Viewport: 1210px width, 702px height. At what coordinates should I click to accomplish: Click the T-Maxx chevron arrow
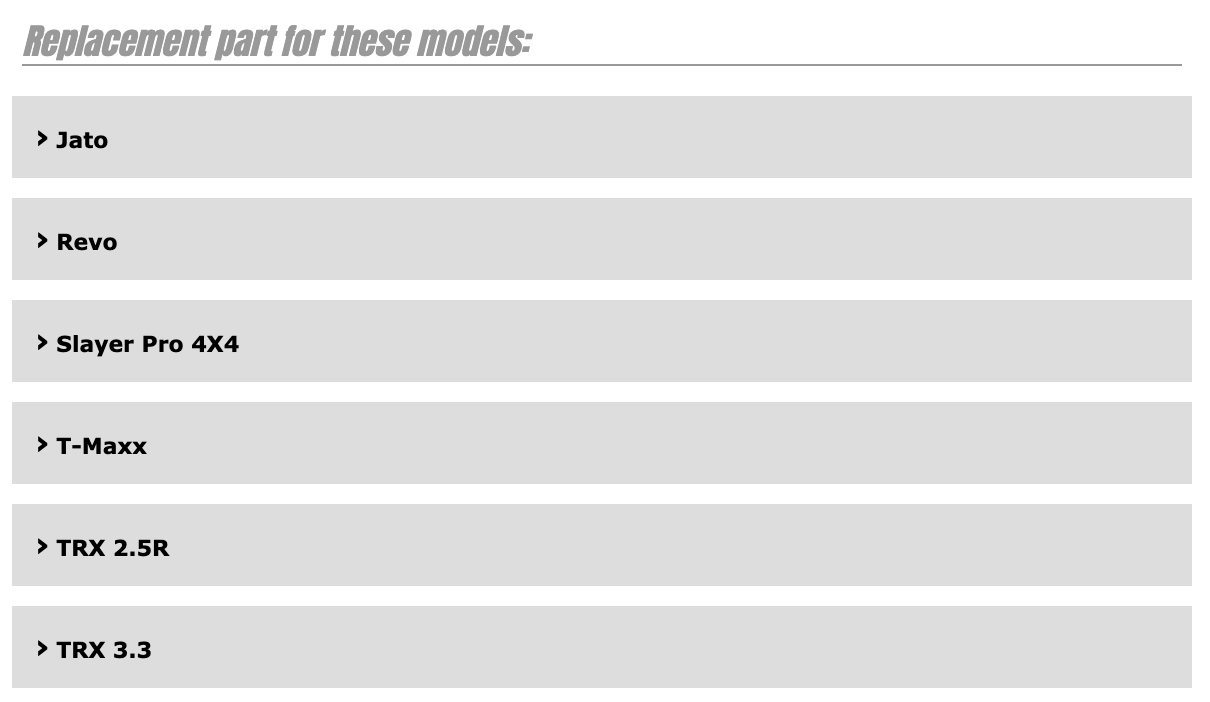42,444
